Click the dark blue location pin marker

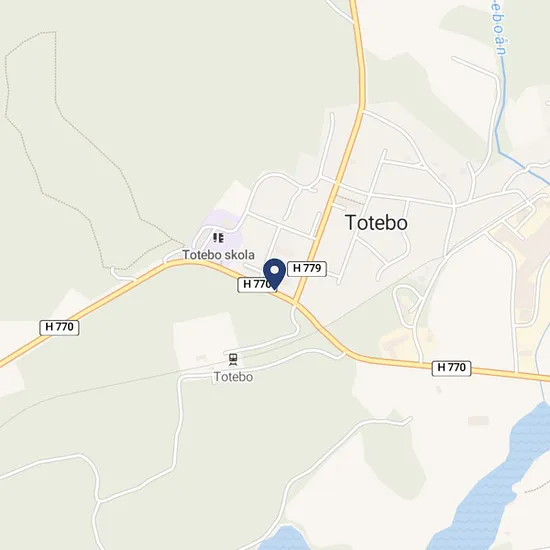tap(274, 274)
